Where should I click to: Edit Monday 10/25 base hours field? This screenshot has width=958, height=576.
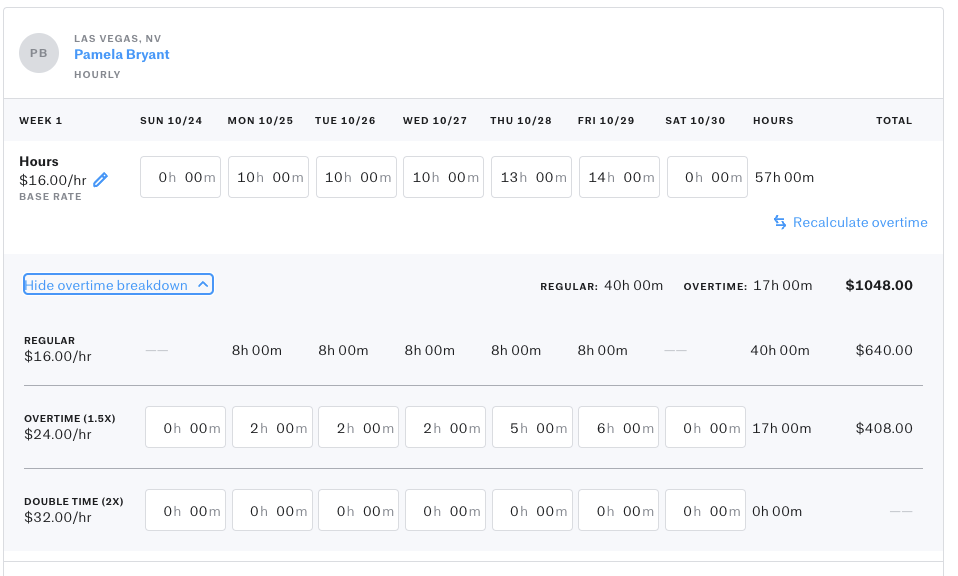coord(268,177)
